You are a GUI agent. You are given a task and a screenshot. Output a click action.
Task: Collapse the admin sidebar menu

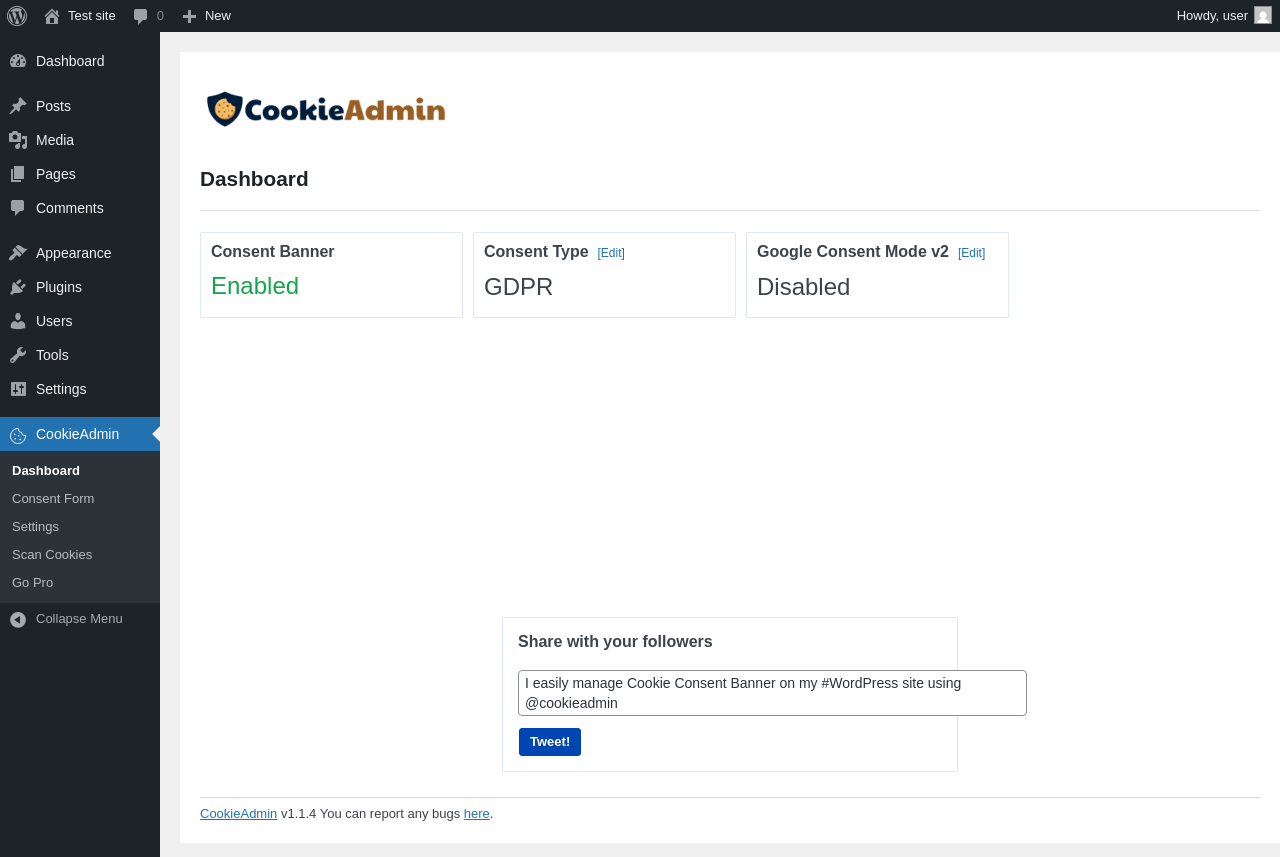pyautogui.click(x=66, y=619)
